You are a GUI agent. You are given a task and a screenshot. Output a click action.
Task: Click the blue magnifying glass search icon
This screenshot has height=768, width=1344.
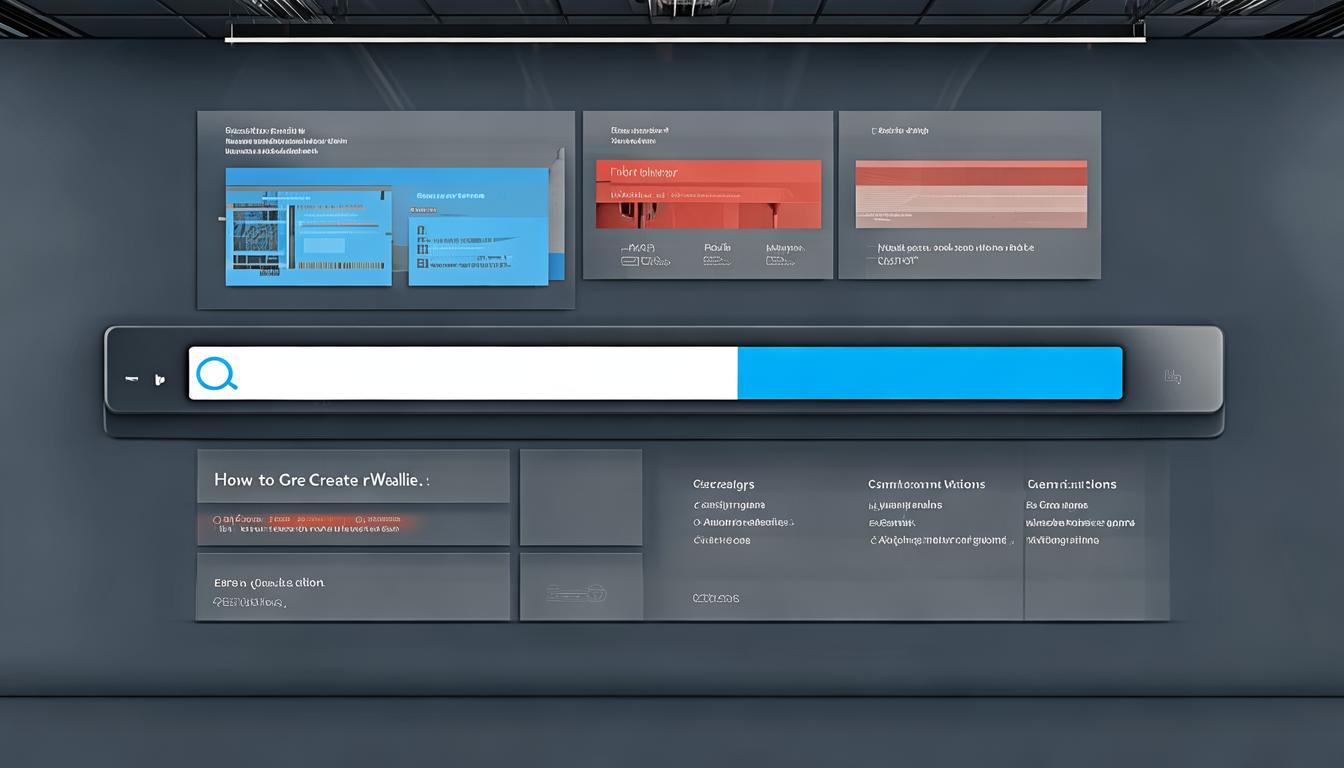(217, 374)
